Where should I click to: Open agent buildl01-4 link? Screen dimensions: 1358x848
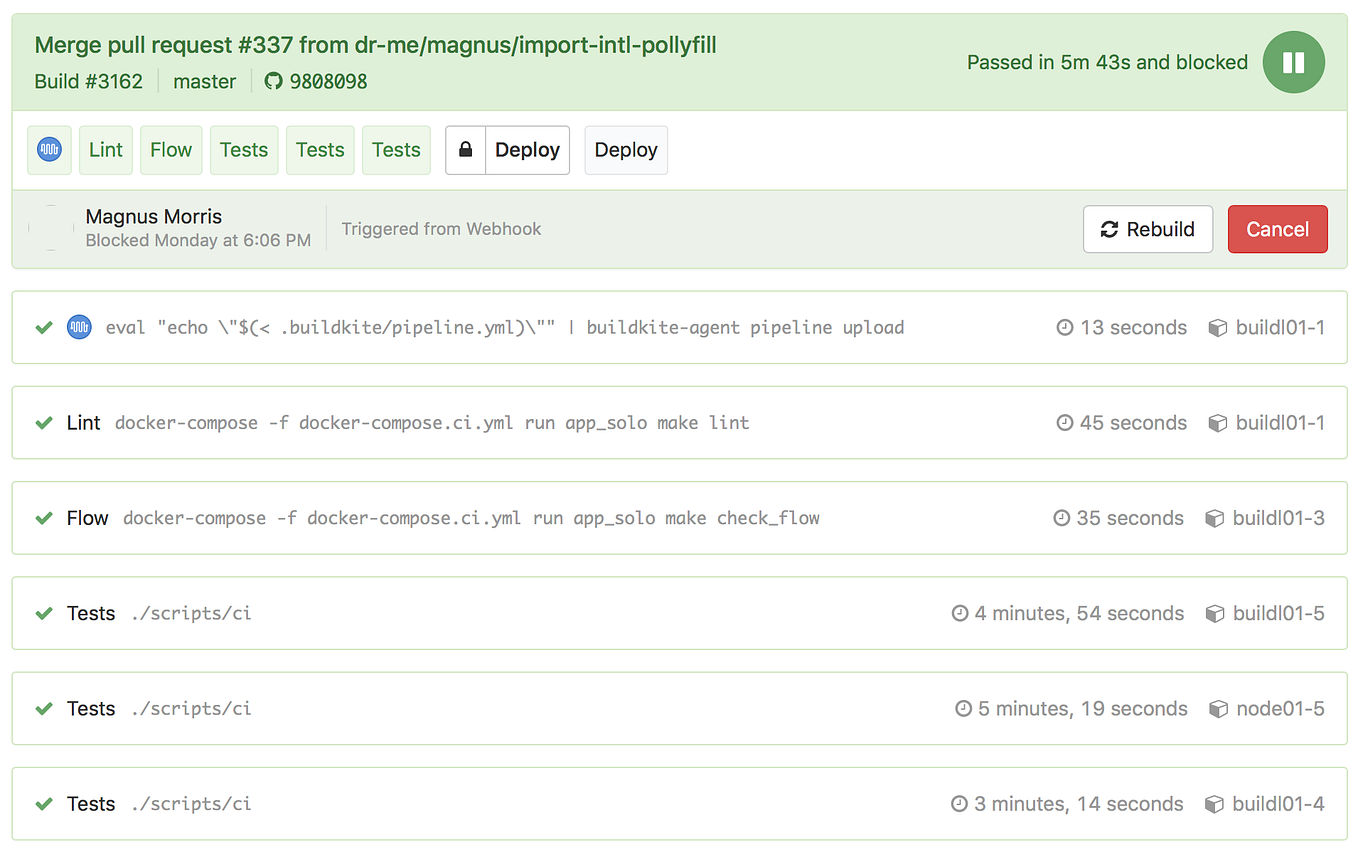1278,803
